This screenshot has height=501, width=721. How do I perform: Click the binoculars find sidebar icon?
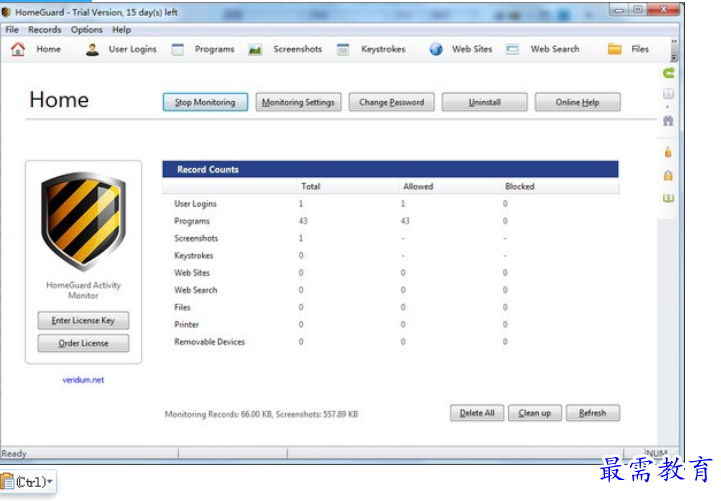click(x=668, y=121)
